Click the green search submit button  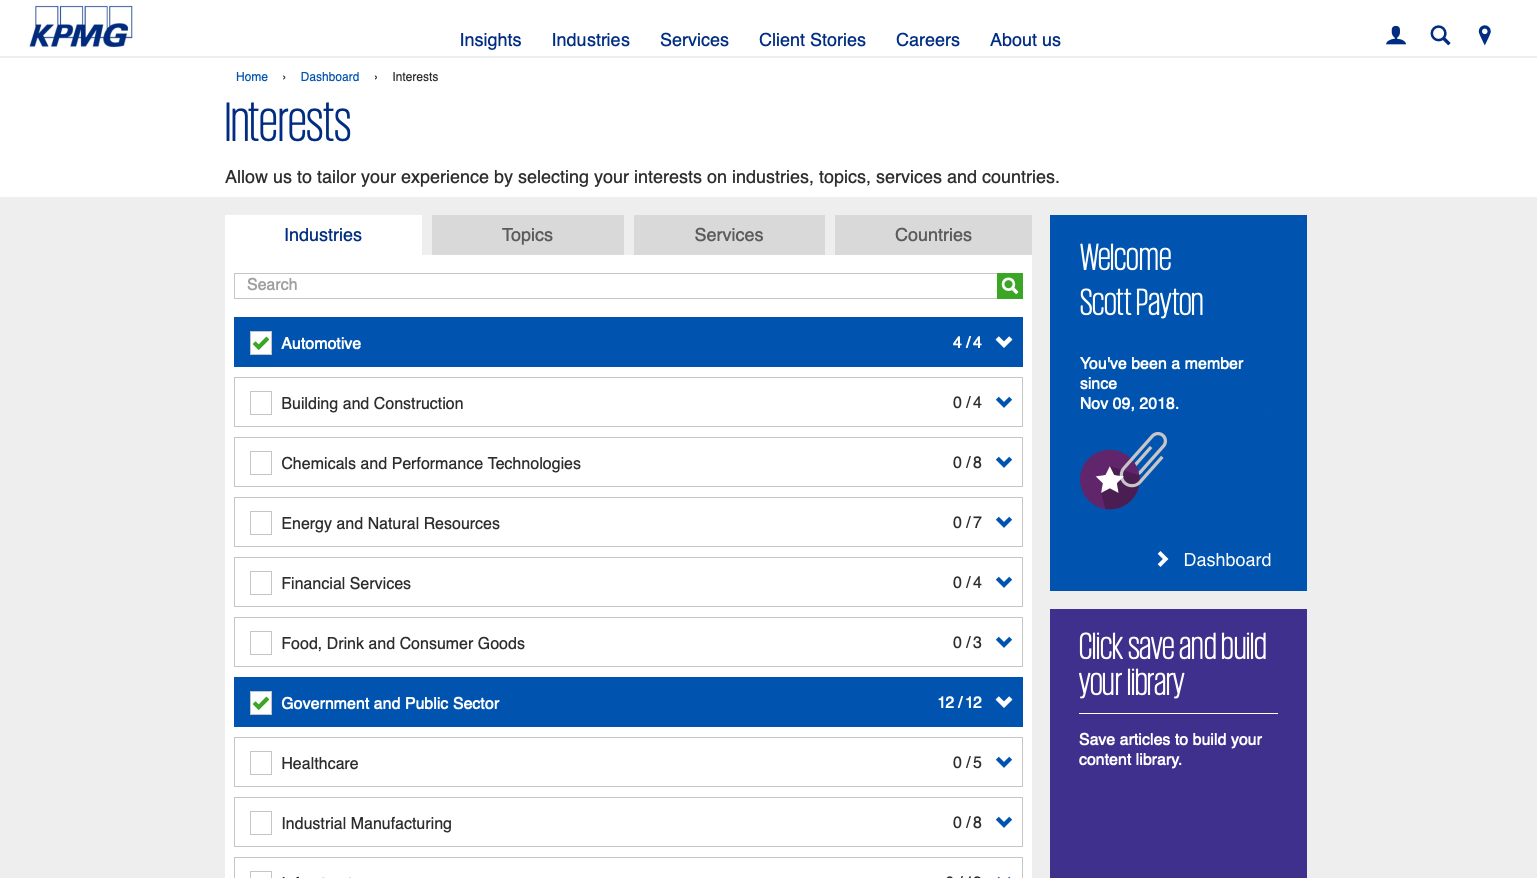click(x=1010, y=286)
